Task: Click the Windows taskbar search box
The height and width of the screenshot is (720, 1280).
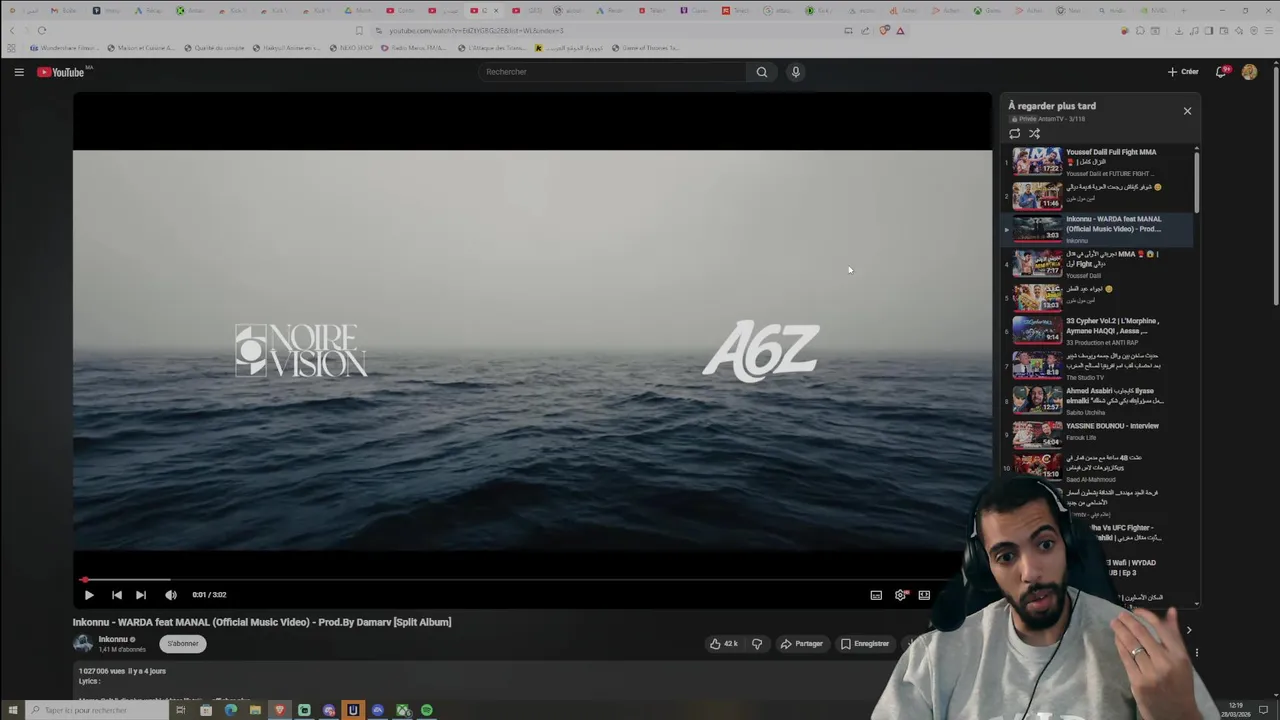Action: pyautogui.click(x=96, y=710)
